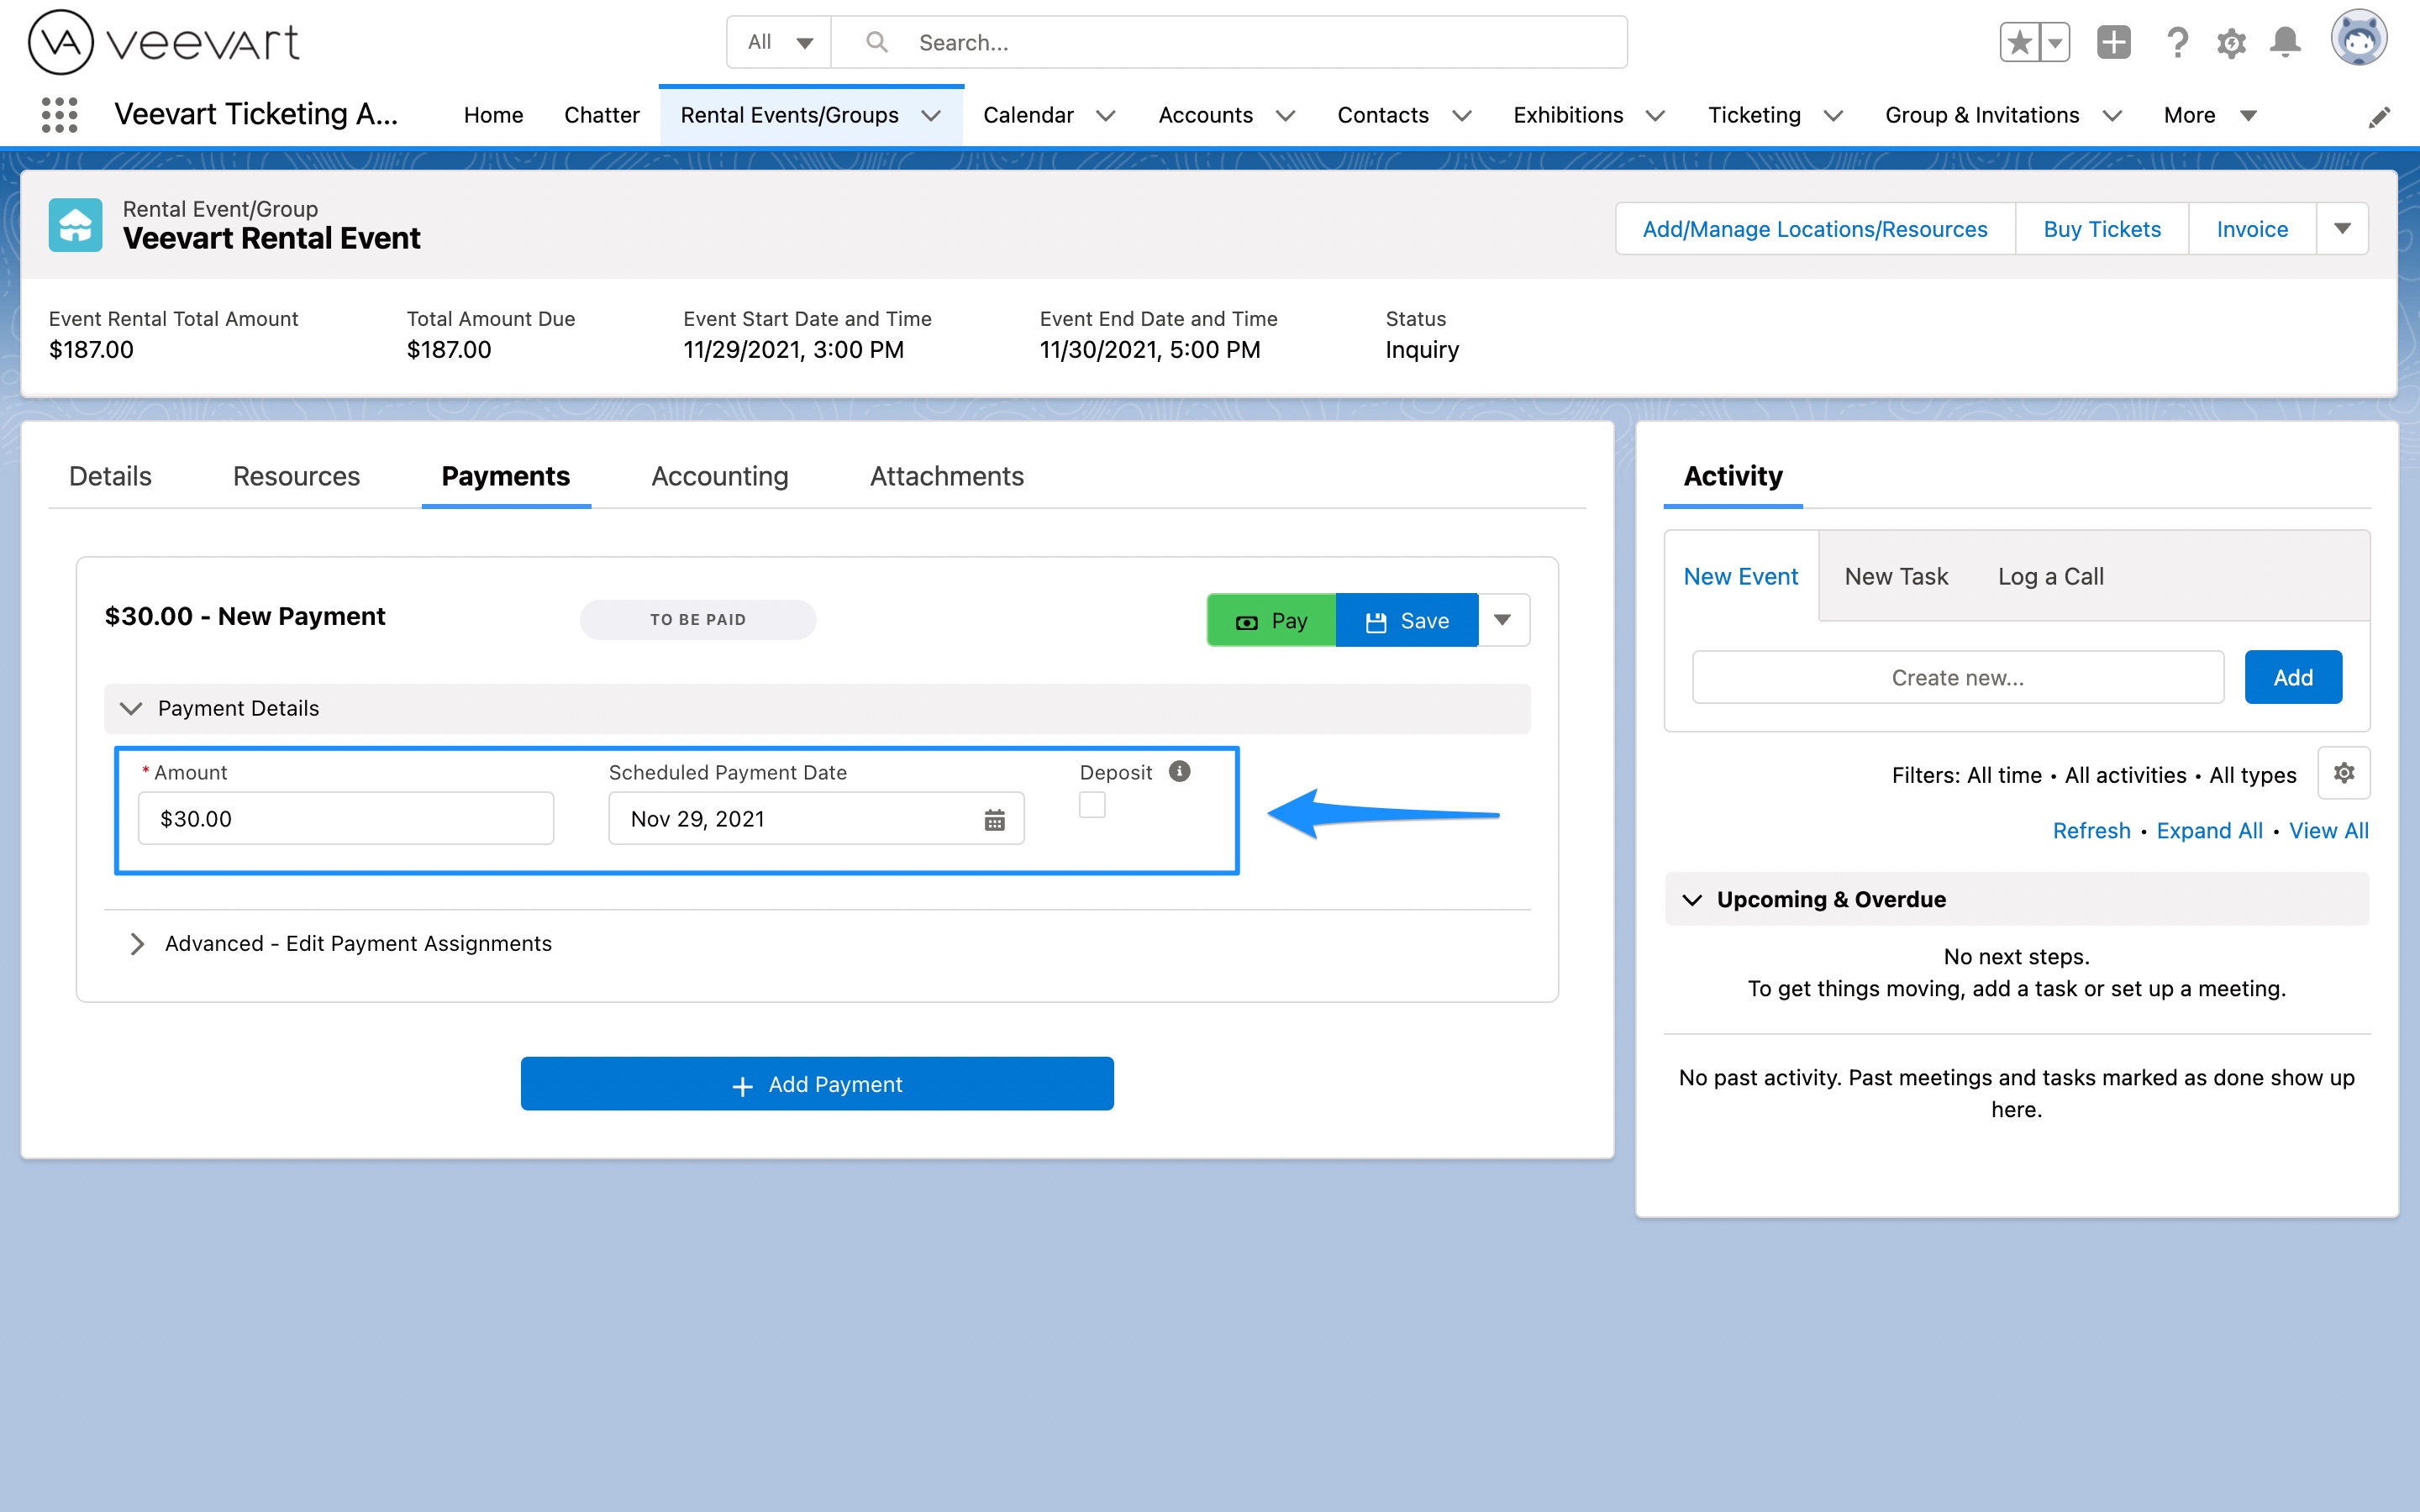Open the date picker for Scheduled Payment Date
The height and width of the screenshot is (1512, 2420).
pos(993,818)
